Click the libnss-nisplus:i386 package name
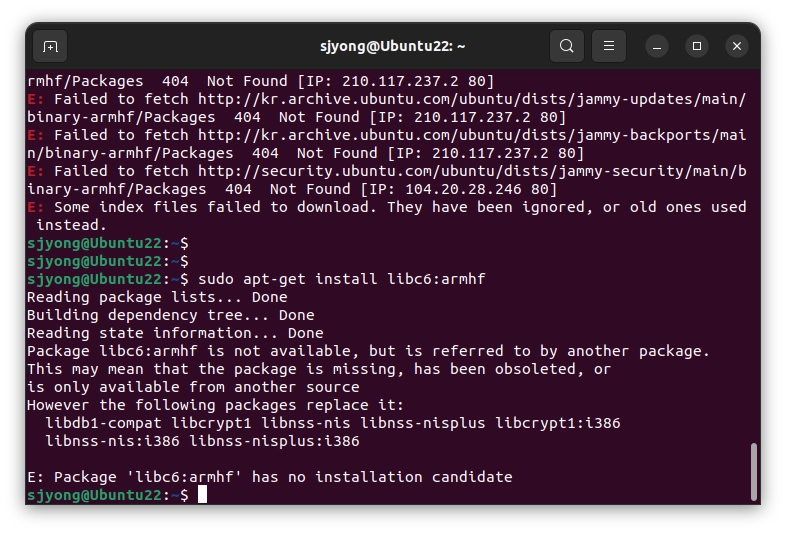786x533 pixels. [274, 441]
